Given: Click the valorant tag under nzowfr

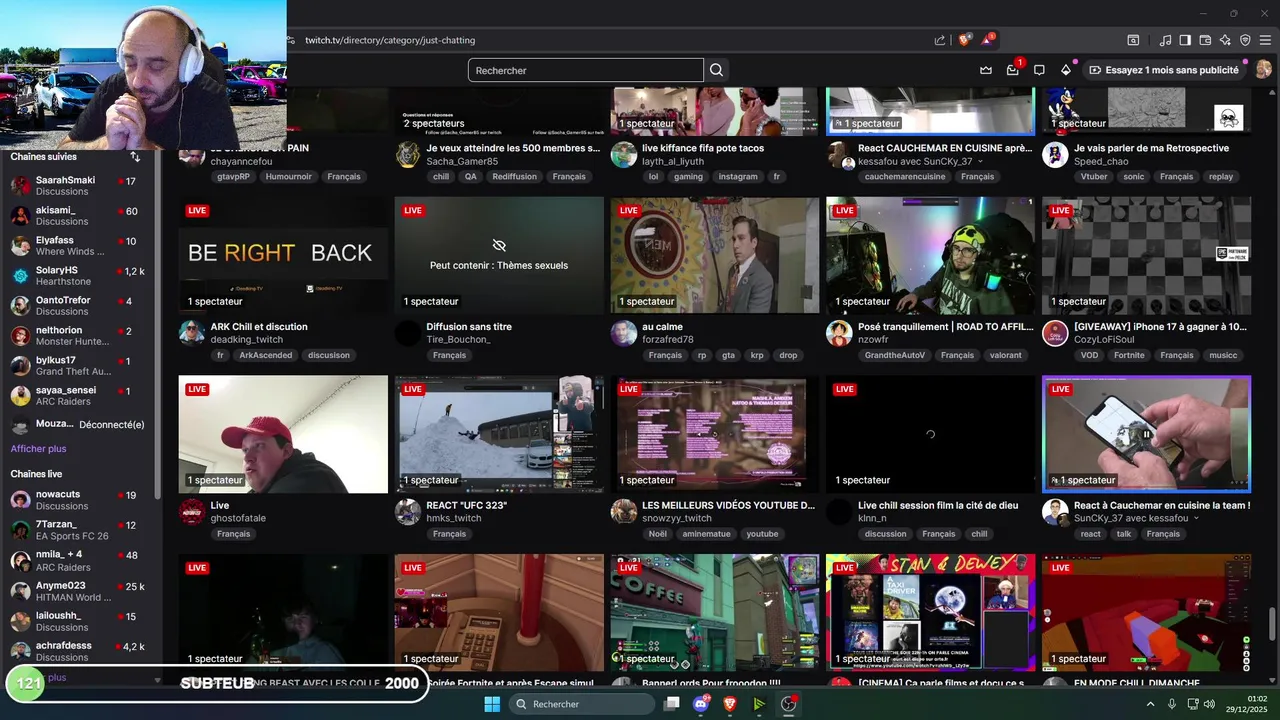Looking at the screenshot, I should 1006,355.
